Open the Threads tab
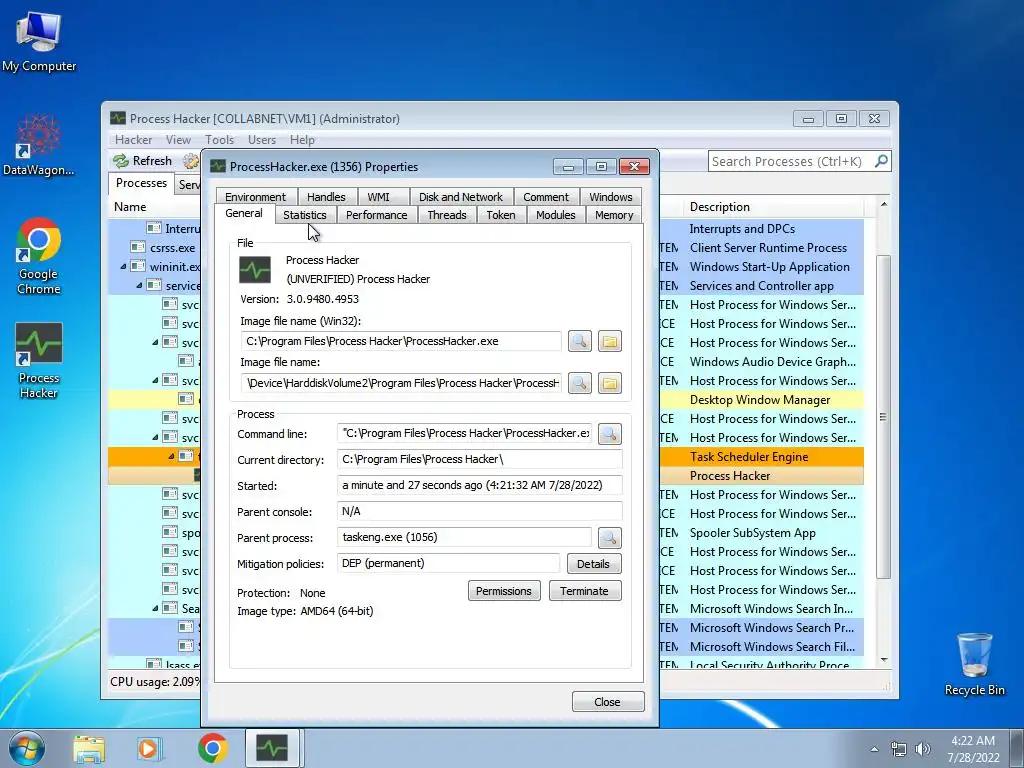1024x768 pixels. (x=447, y=215)
